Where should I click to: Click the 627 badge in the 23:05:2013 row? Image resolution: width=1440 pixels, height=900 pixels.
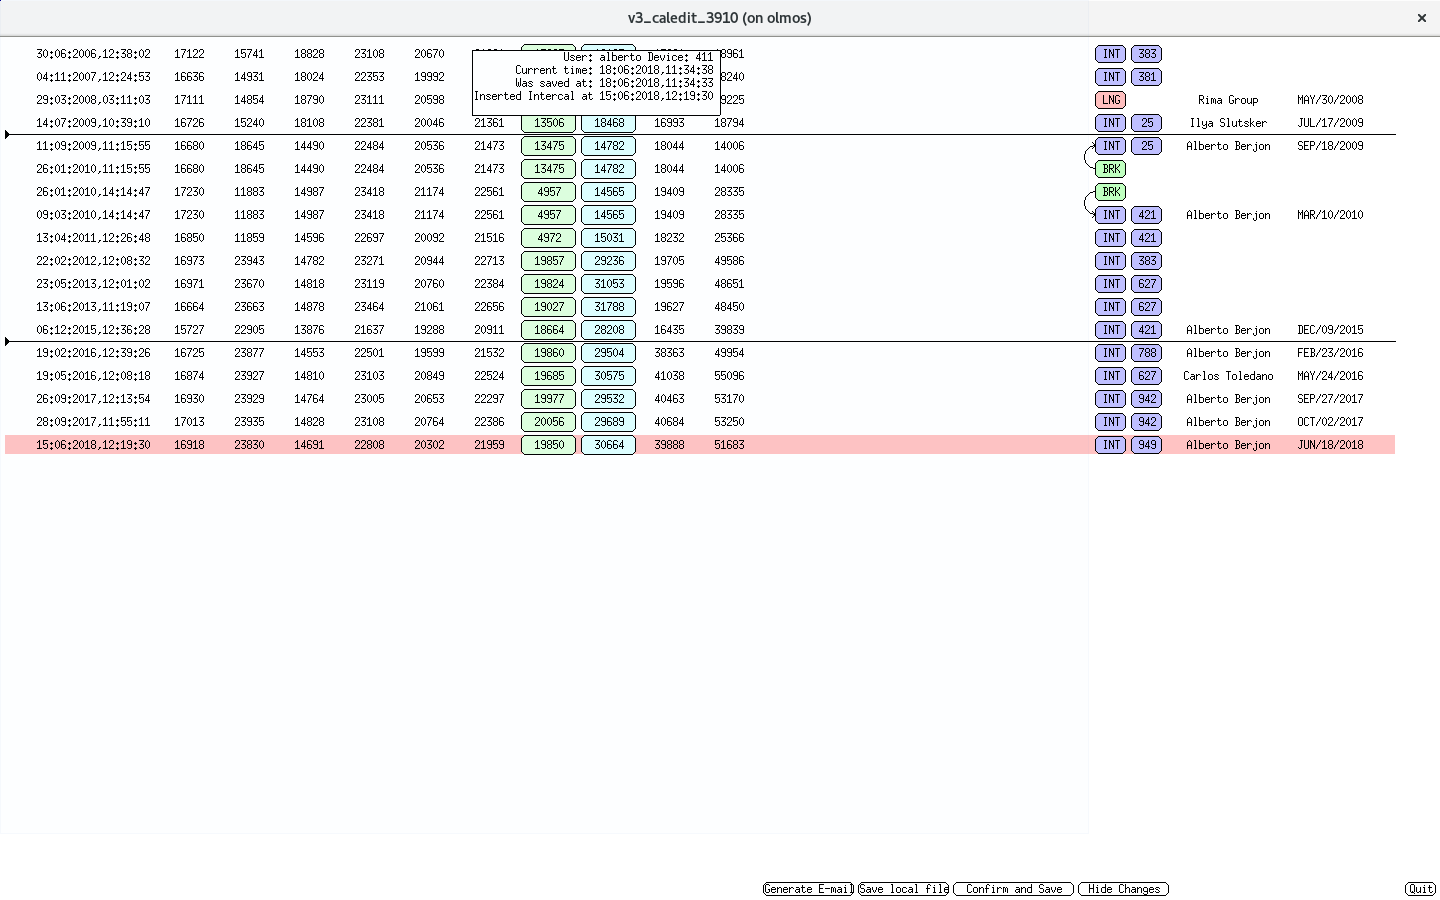(1146, 284)
